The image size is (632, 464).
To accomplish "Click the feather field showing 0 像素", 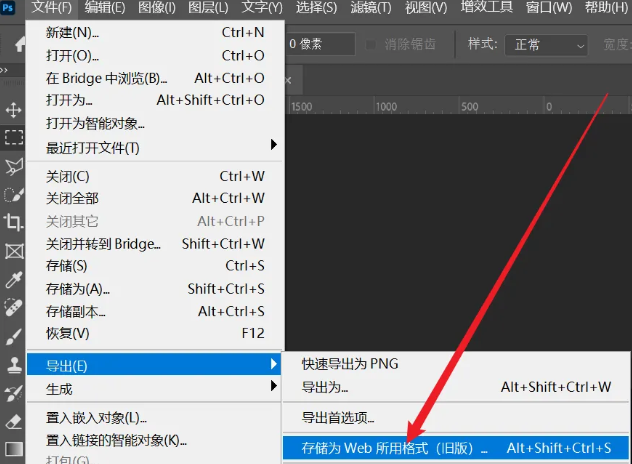I will [x=320, y=44].
